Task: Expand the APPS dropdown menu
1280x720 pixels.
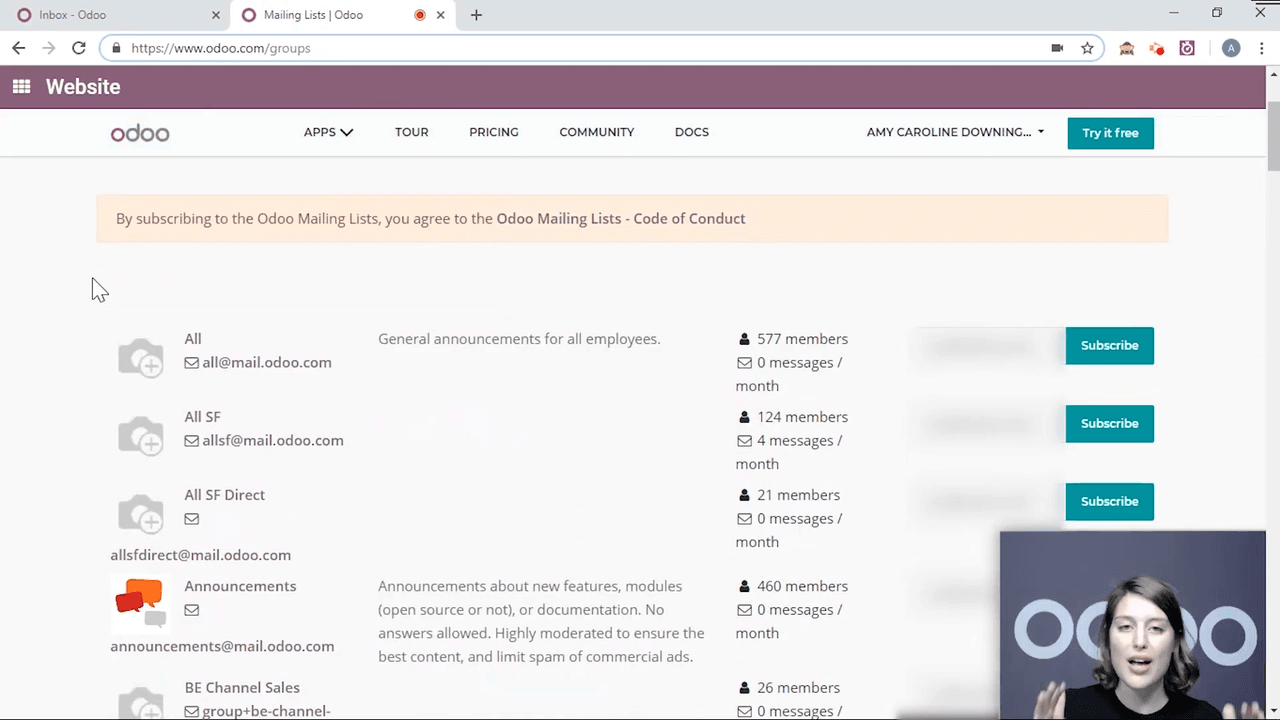Action: coord(328,132)
